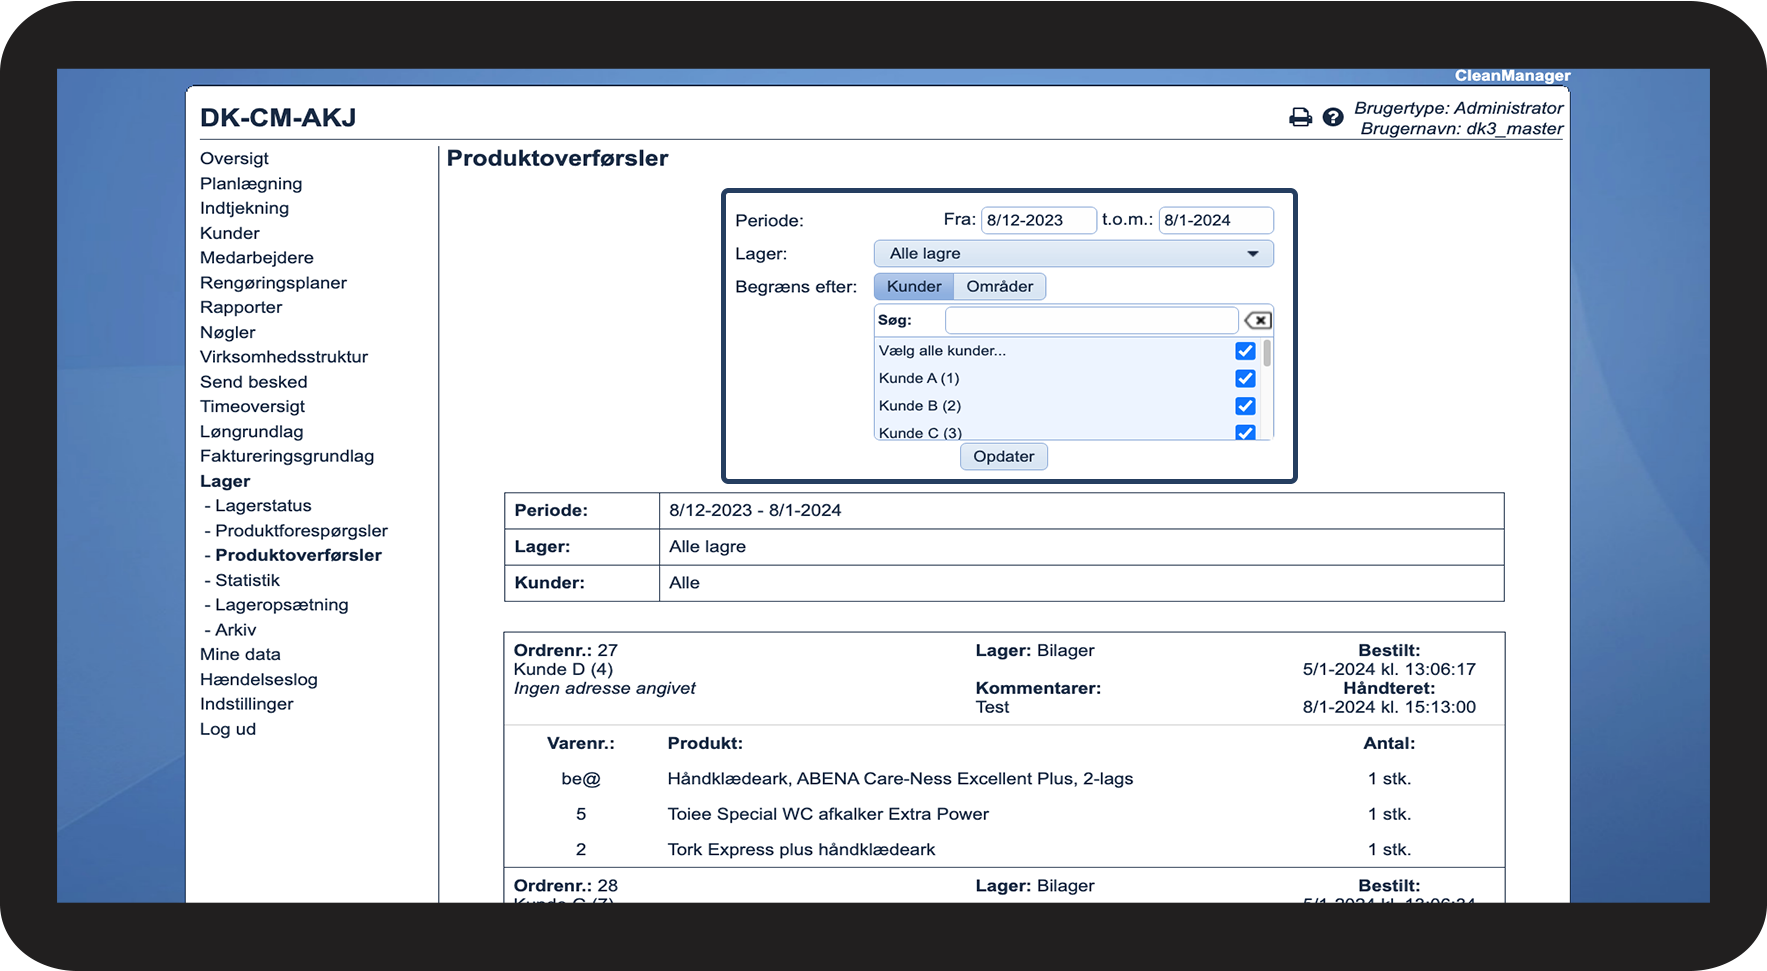Navigate to Rengøringsplaner in sidebar
The height and width of the screenshot is (971, 1767).
(273, 283)
